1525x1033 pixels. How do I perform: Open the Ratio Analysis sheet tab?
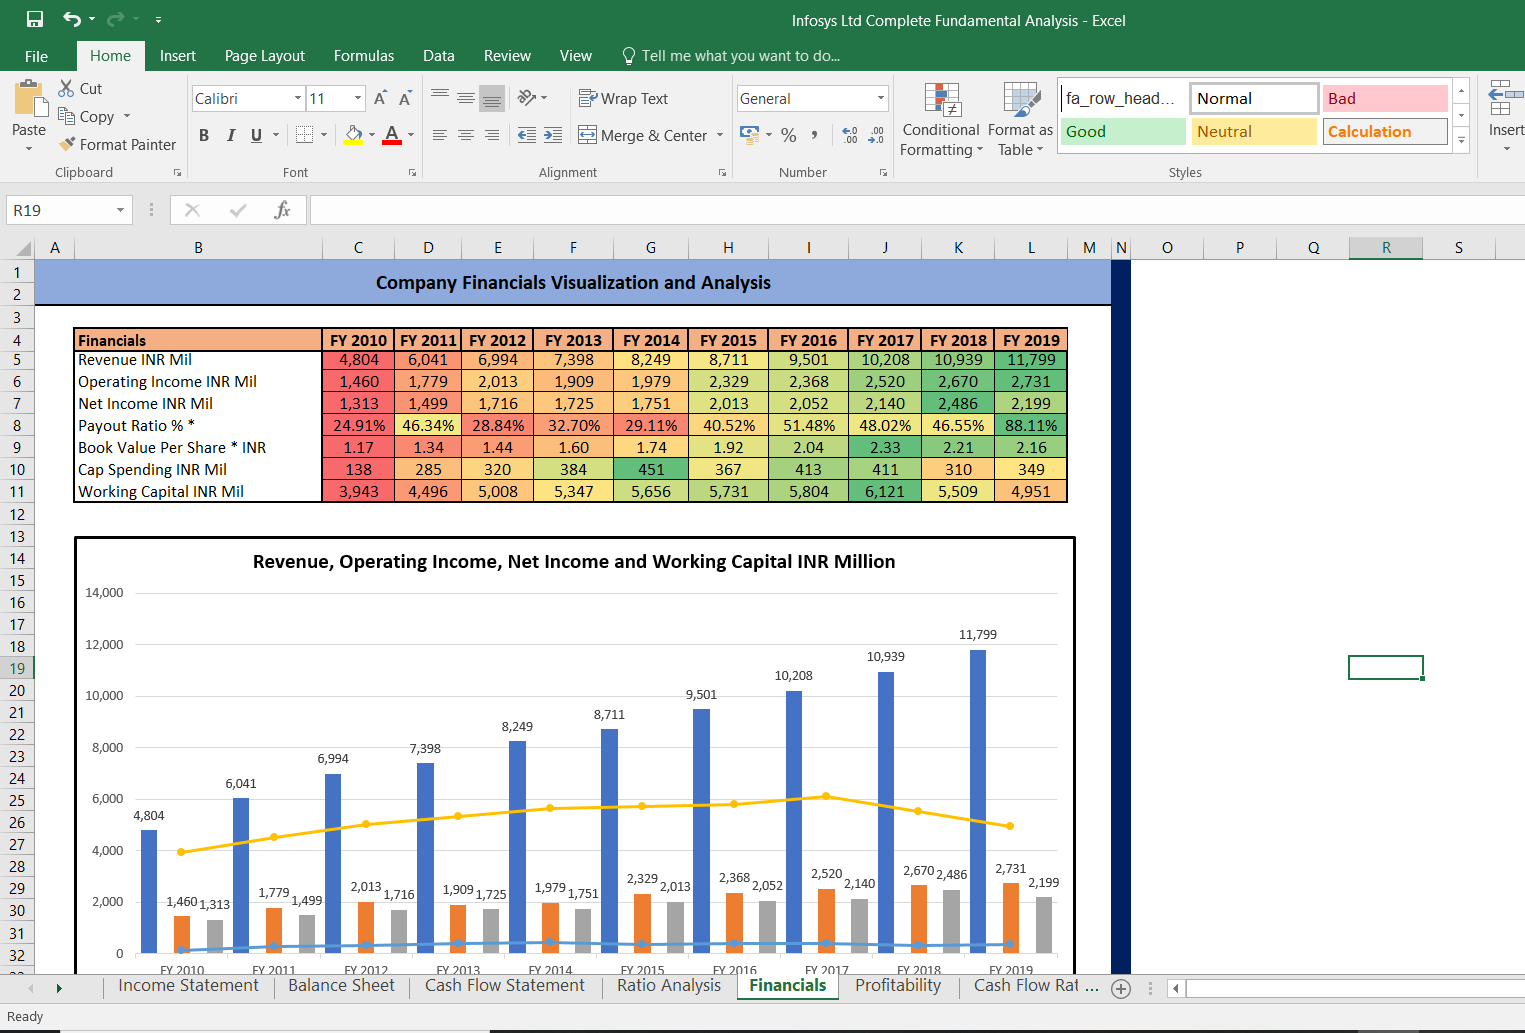pyautogui.click(x=669, y=986)
